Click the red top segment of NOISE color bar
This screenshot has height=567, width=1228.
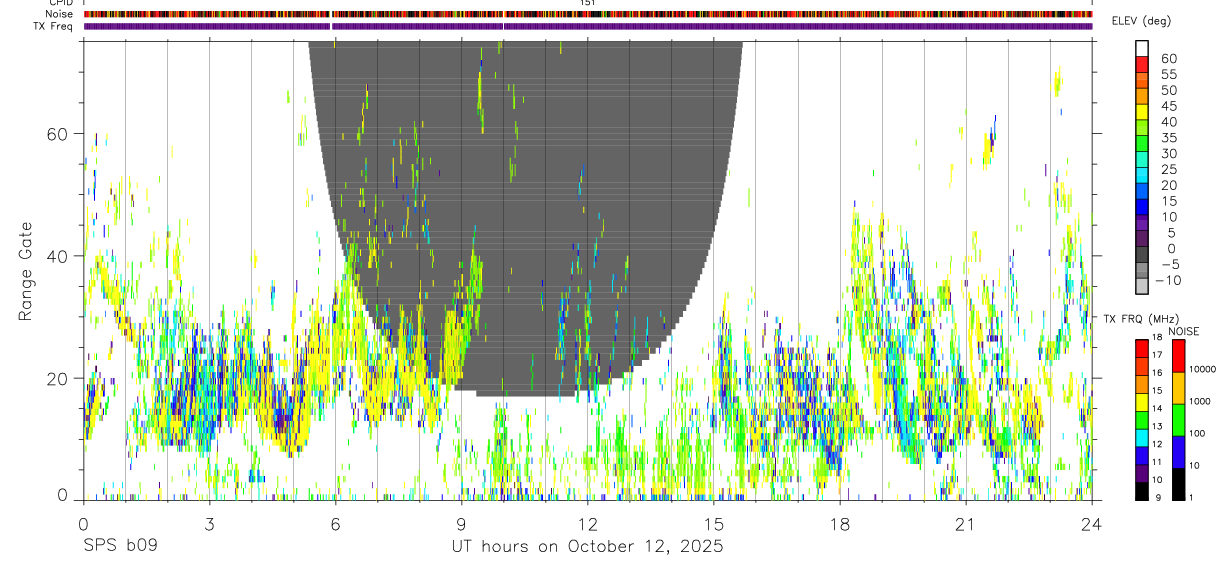tap(1179, 356)
